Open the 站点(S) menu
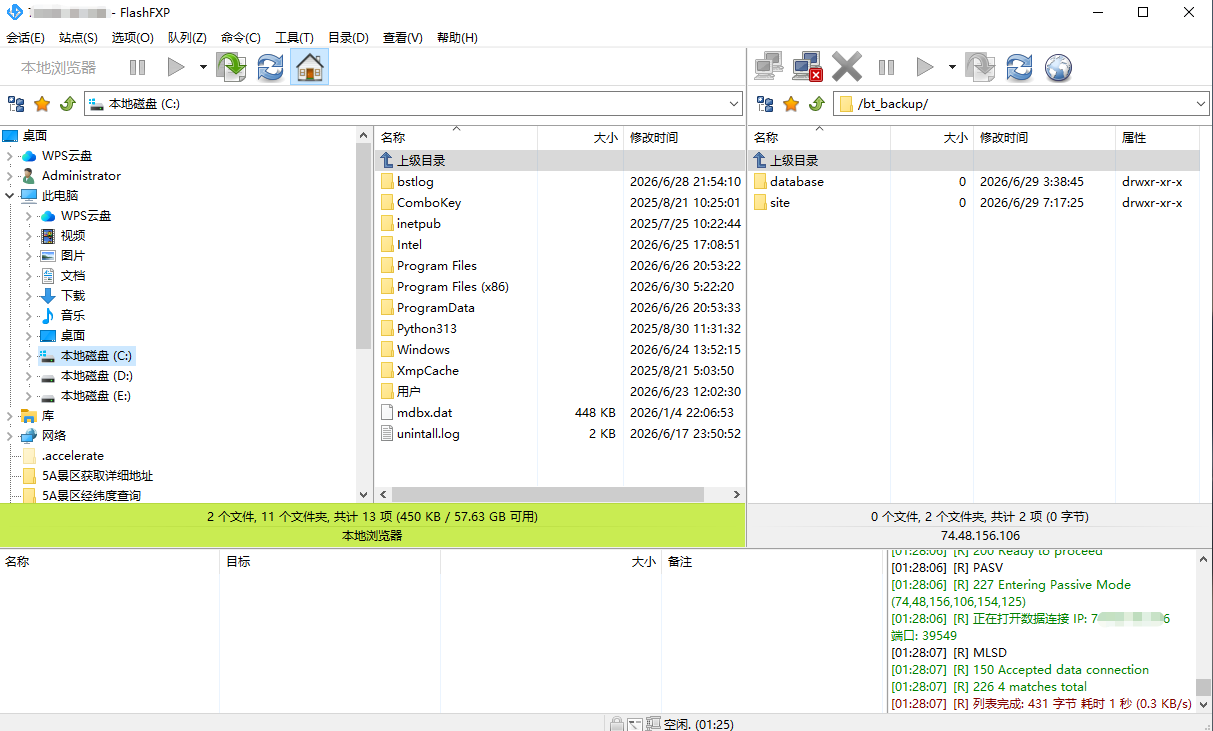Screen dimensions: 1213x731 (78, 37)
